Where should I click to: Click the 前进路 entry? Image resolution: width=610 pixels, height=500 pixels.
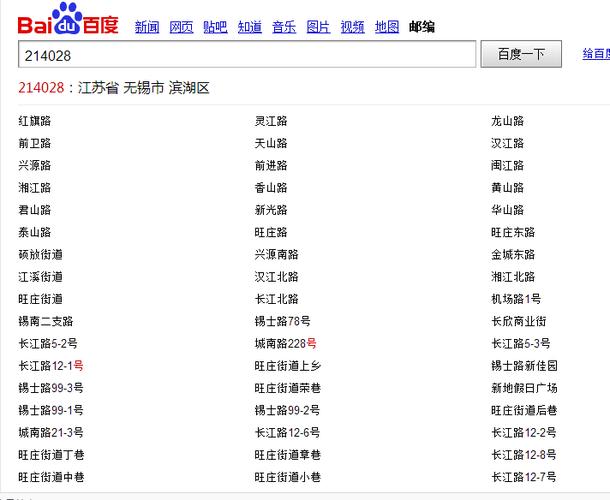[x=271, y=165]
